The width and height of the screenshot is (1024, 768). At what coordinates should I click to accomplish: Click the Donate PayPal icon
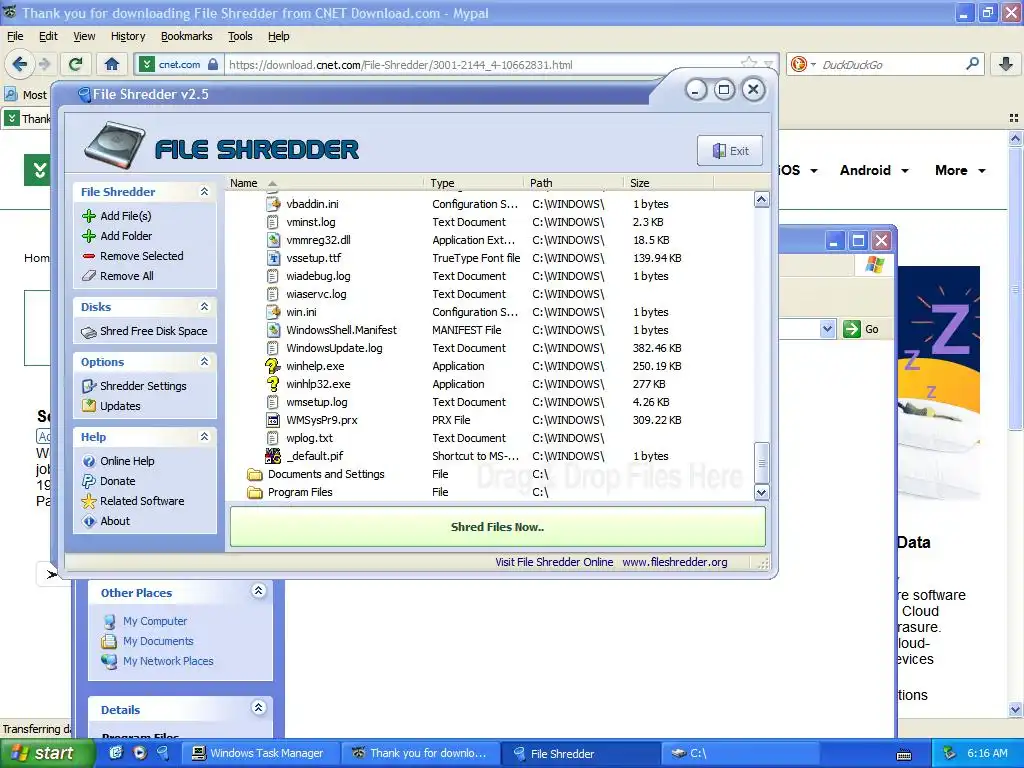89,481
